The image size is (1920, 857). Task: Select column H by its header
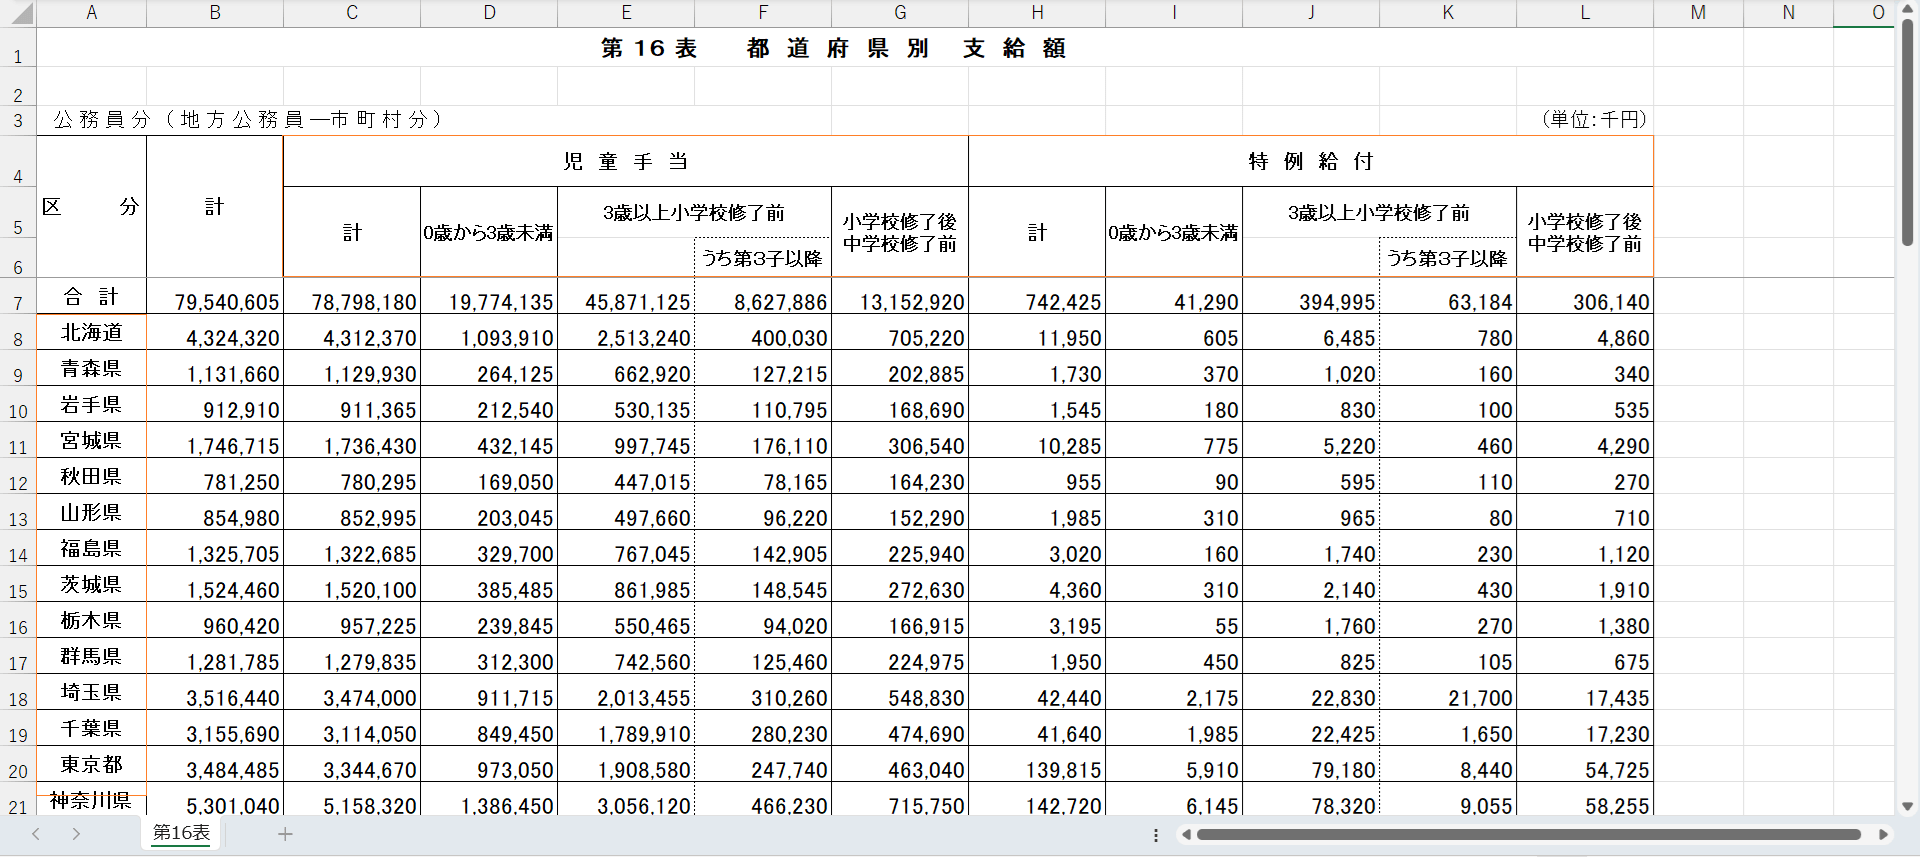(x=1037, y=13)
